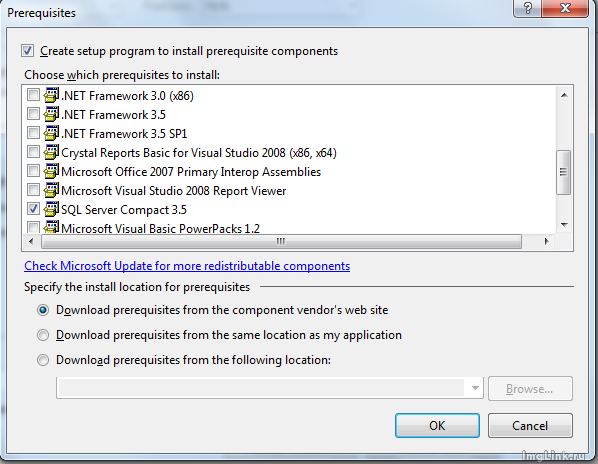Select download from the following location option

pos(43,360)
